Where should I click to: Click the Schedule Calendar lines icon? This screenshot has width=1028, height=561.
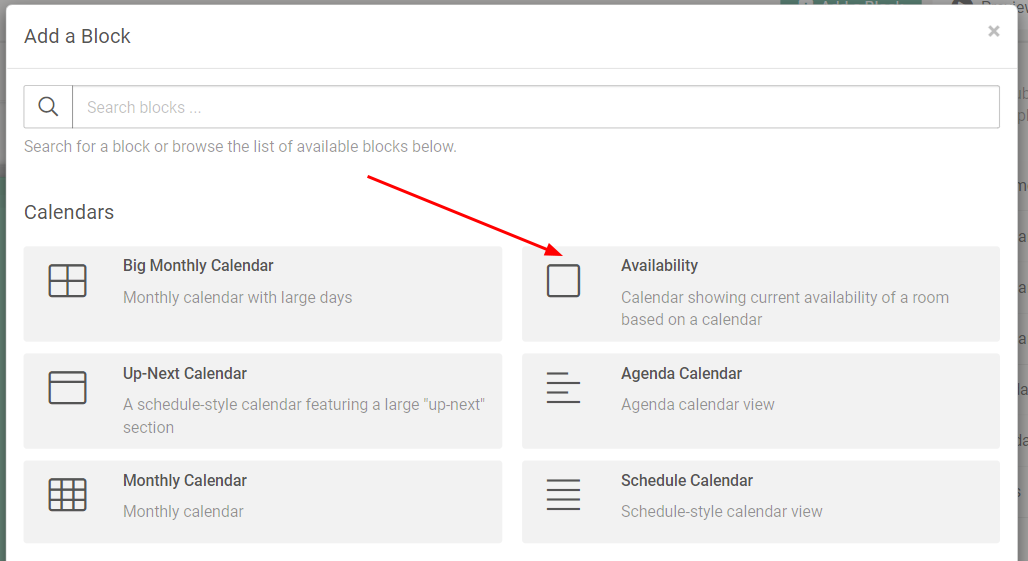[563, 495]
